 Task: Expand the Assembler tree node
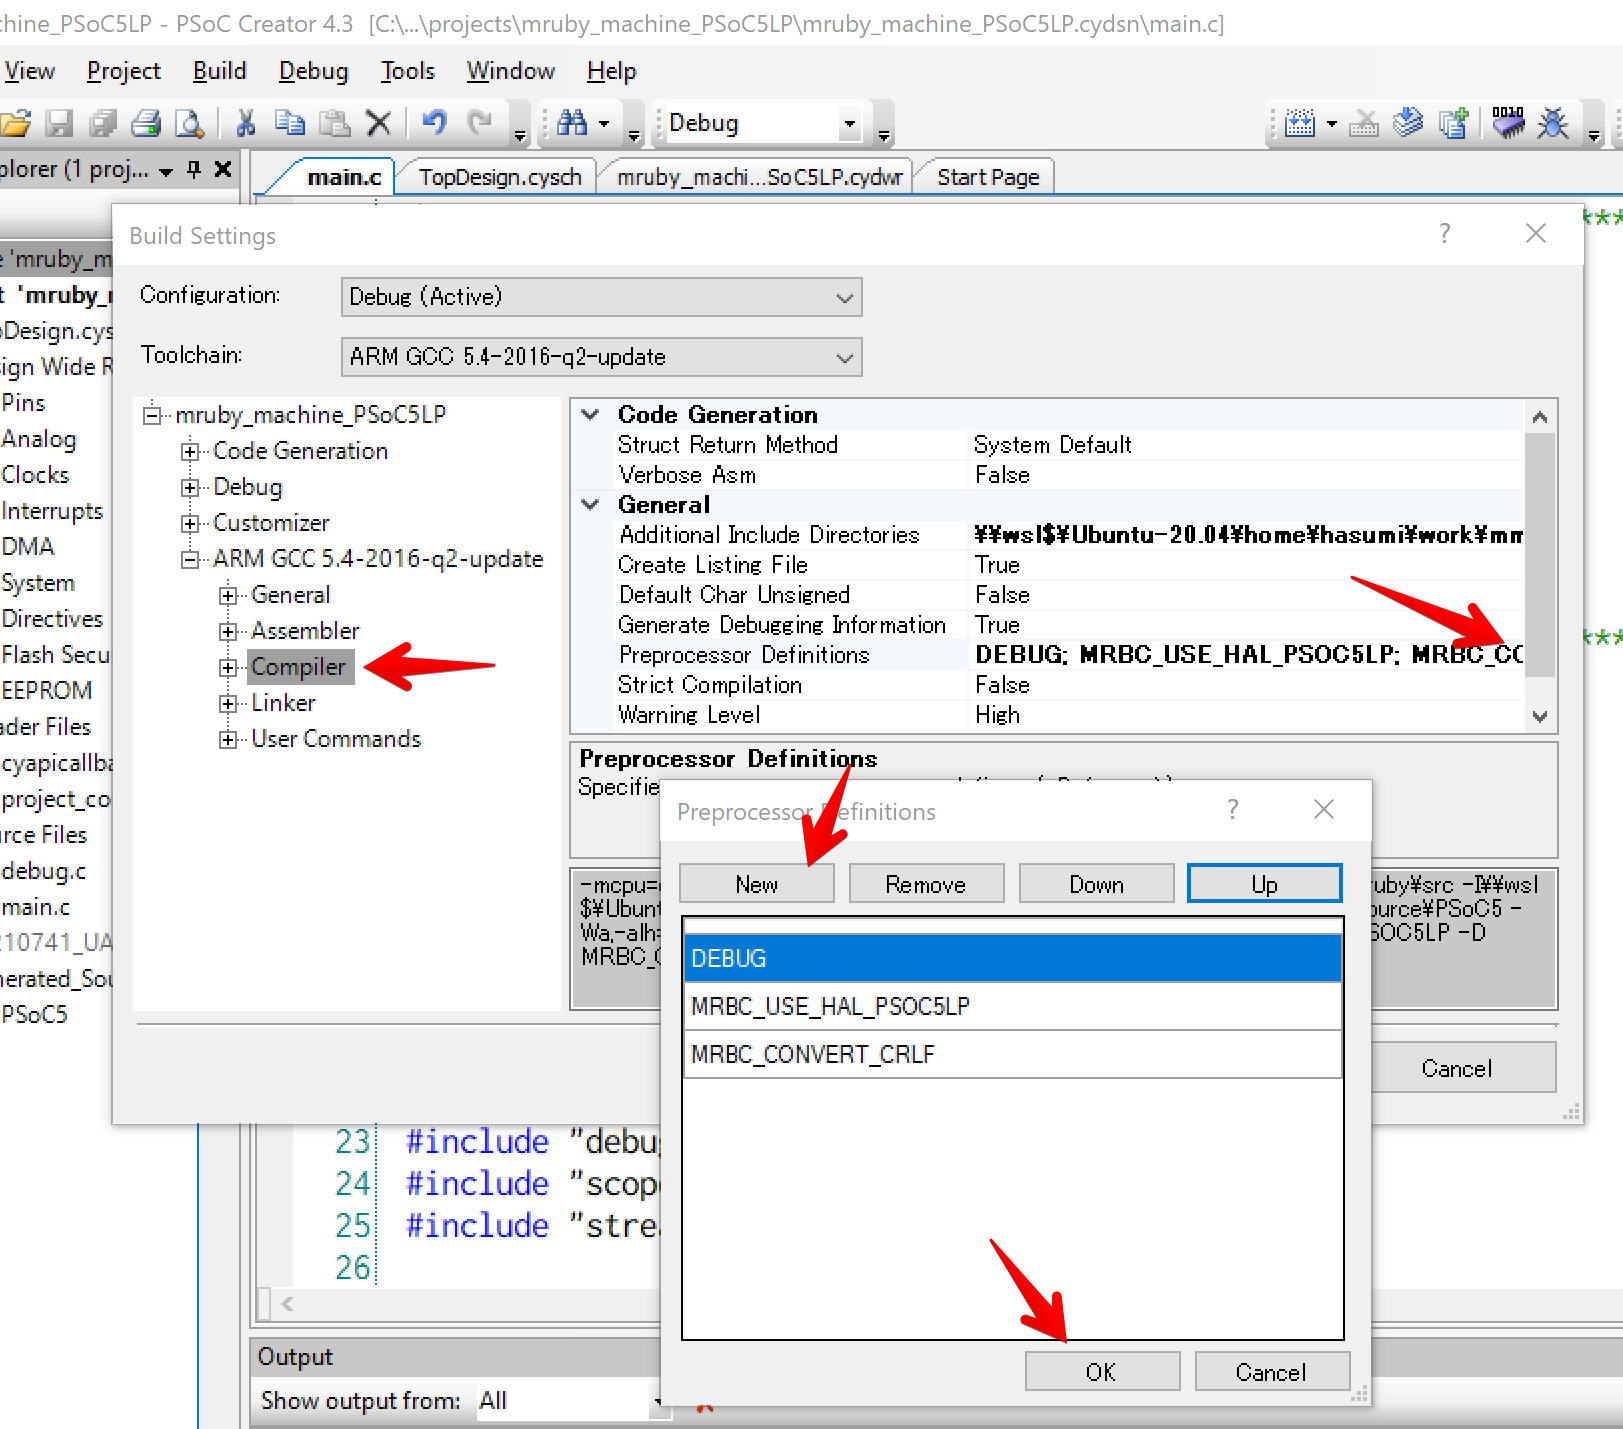(228, 632)
